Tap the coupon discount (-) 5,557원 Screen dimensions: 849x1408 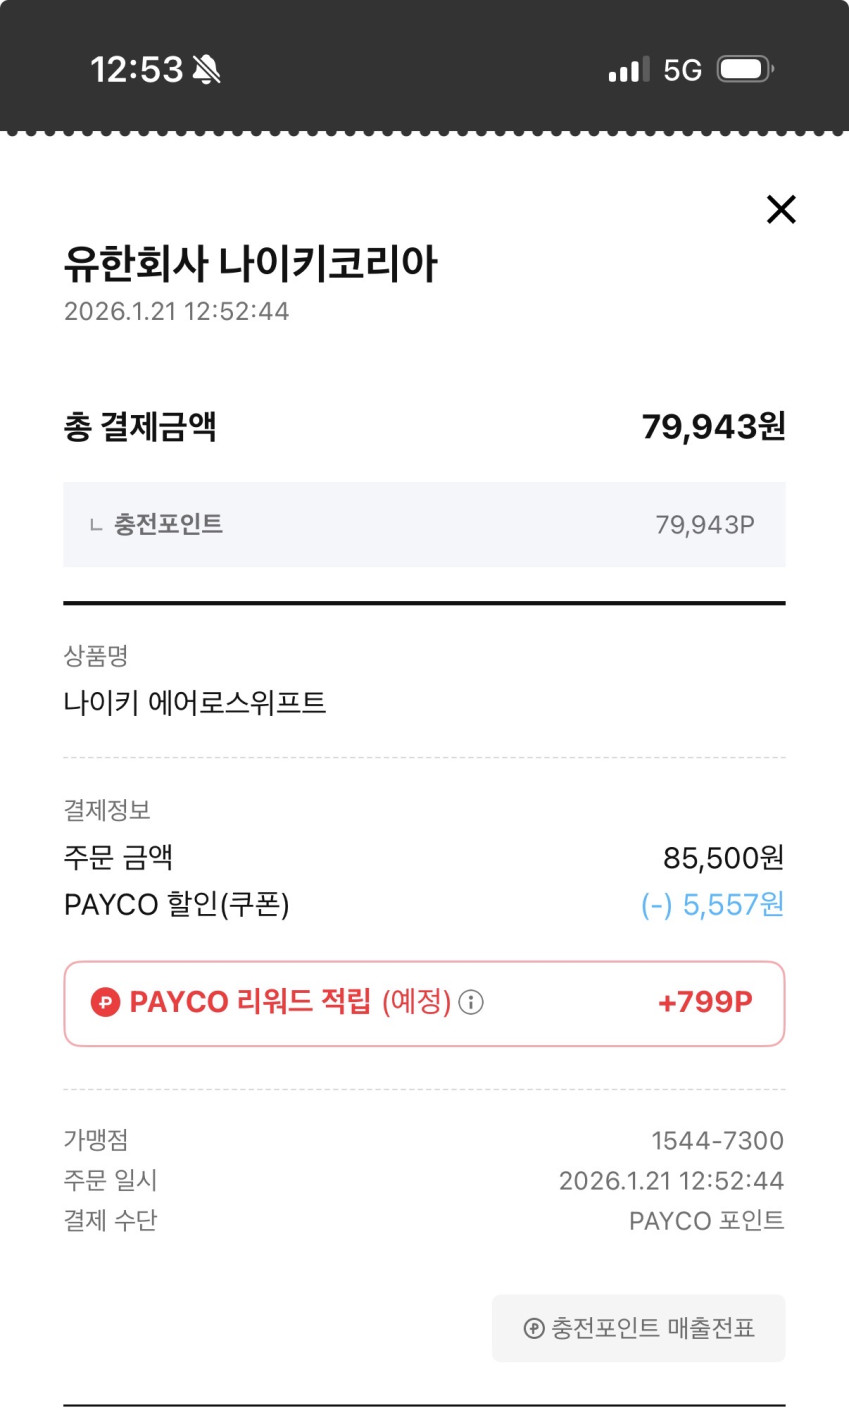click(x=712, y=905)
